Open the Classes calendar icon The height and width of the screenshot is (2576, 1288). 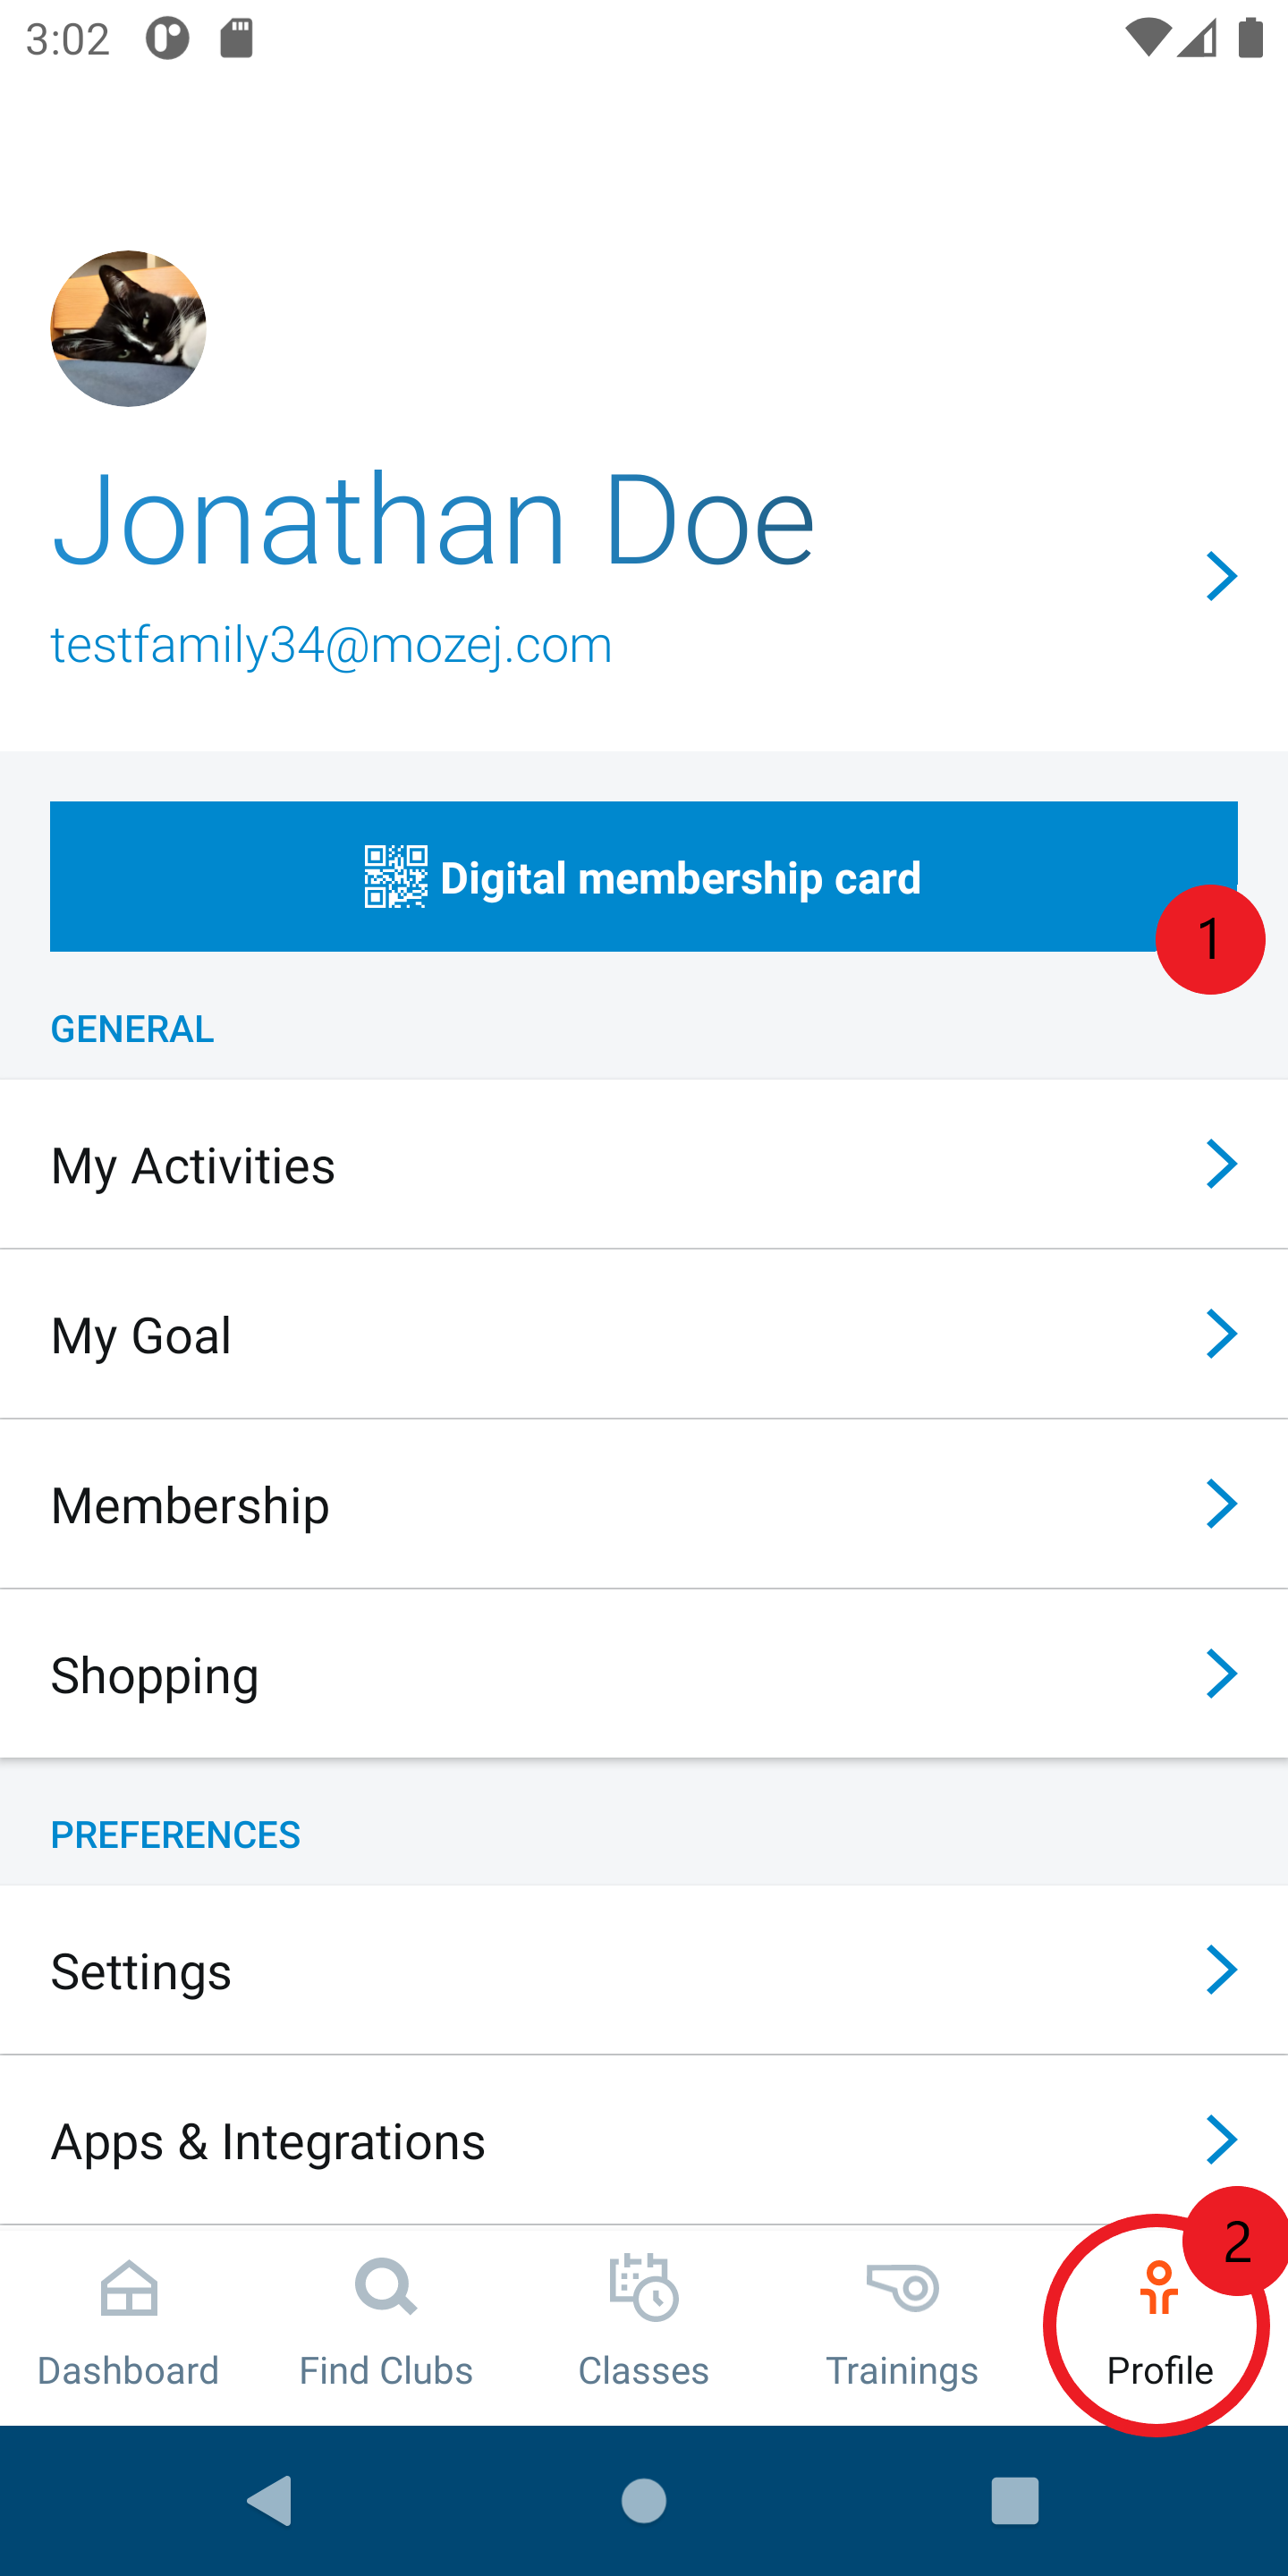[x=643, y=2288]
